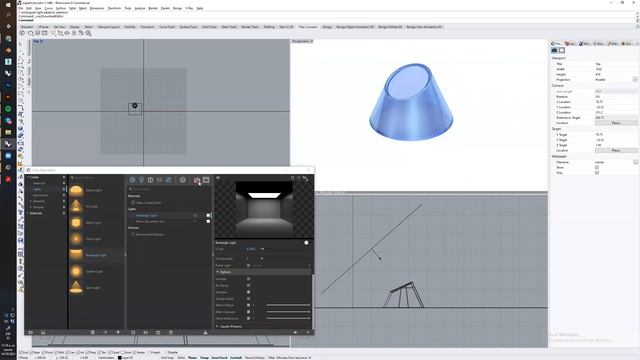Open Materials category in Asset Editor toolbar
640x360 pixels.
click(132, 180)
